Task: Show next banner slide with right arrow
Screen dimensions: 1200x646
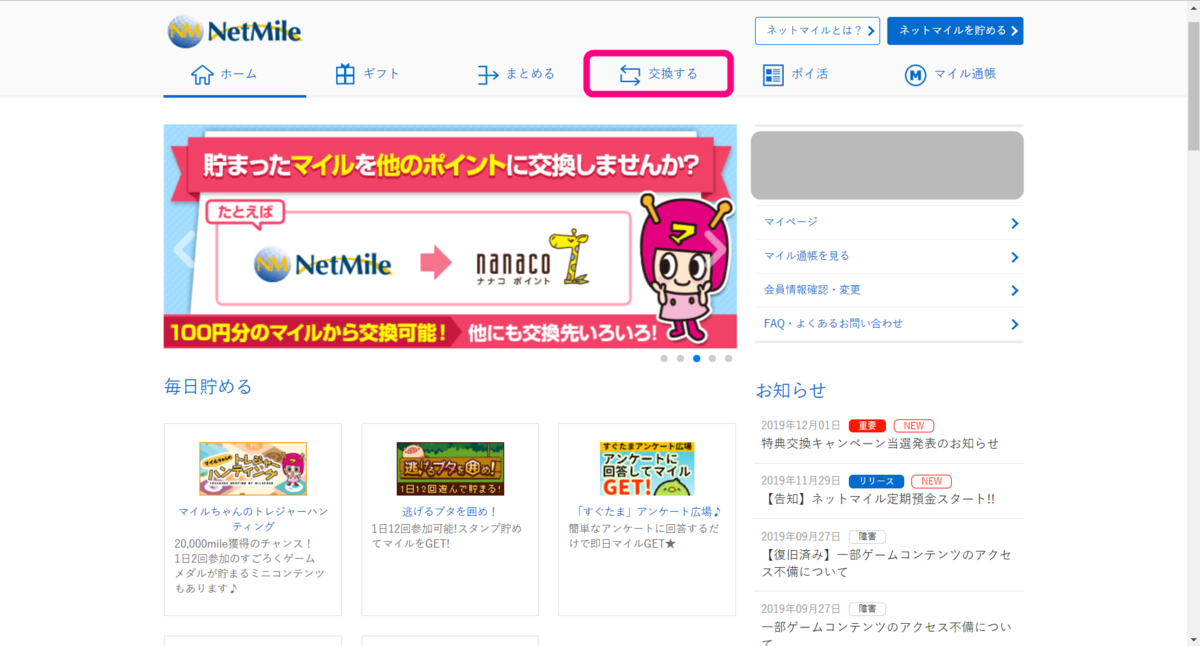Action: point(716,250)
